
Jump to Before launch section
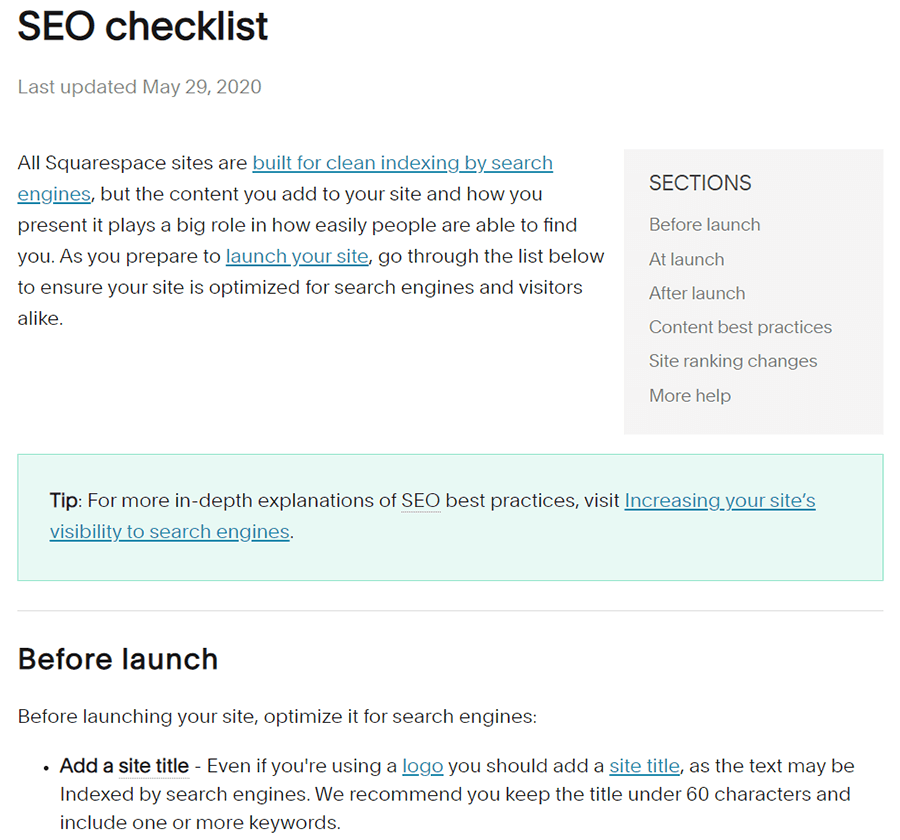[704, 224]
